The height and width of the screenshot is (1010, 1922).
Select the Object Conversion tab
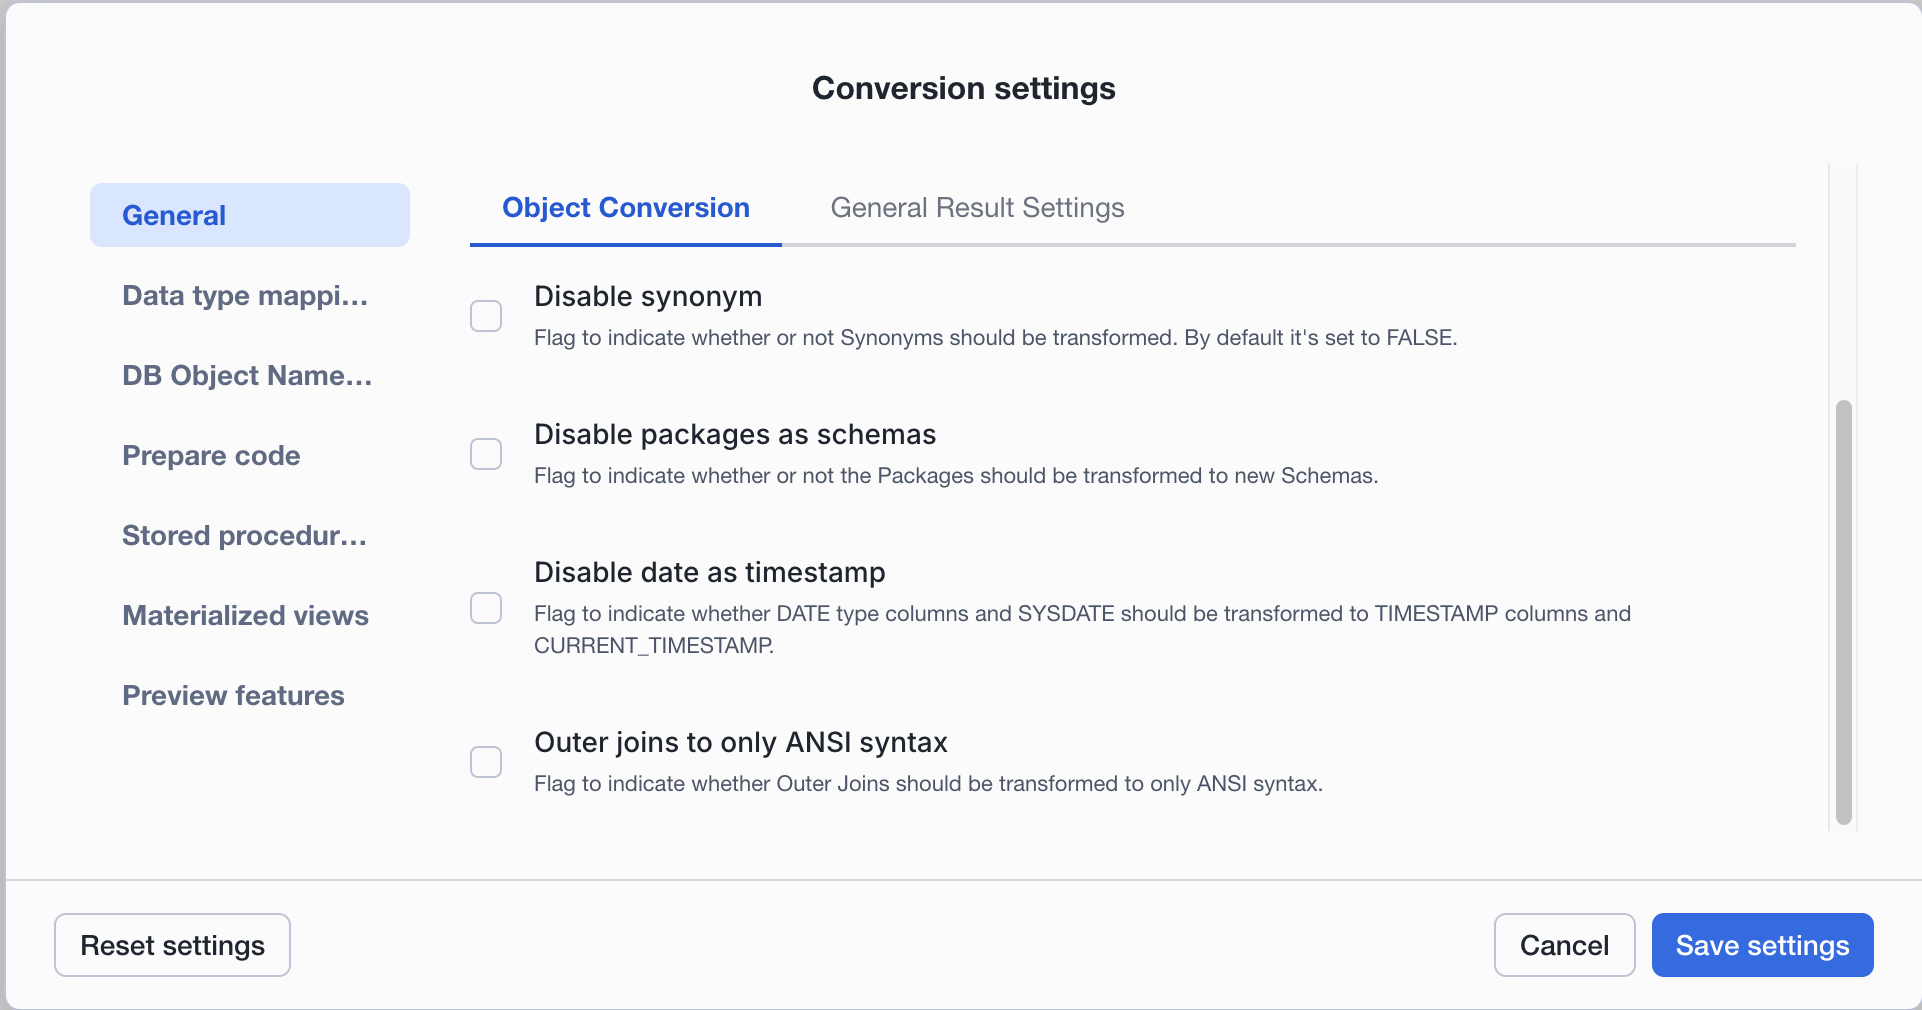(x=625, y=208)
